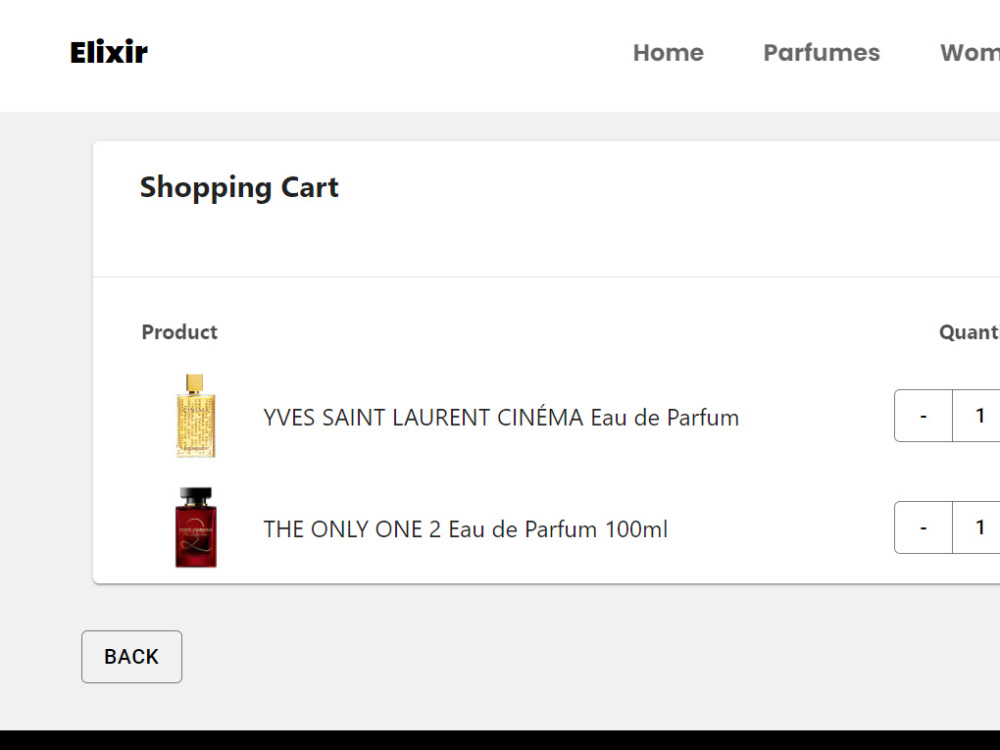Viewport: 1000px width, 750px height.
Task: Open the partially visible Women nav link
Action: (x=969, y=52)
